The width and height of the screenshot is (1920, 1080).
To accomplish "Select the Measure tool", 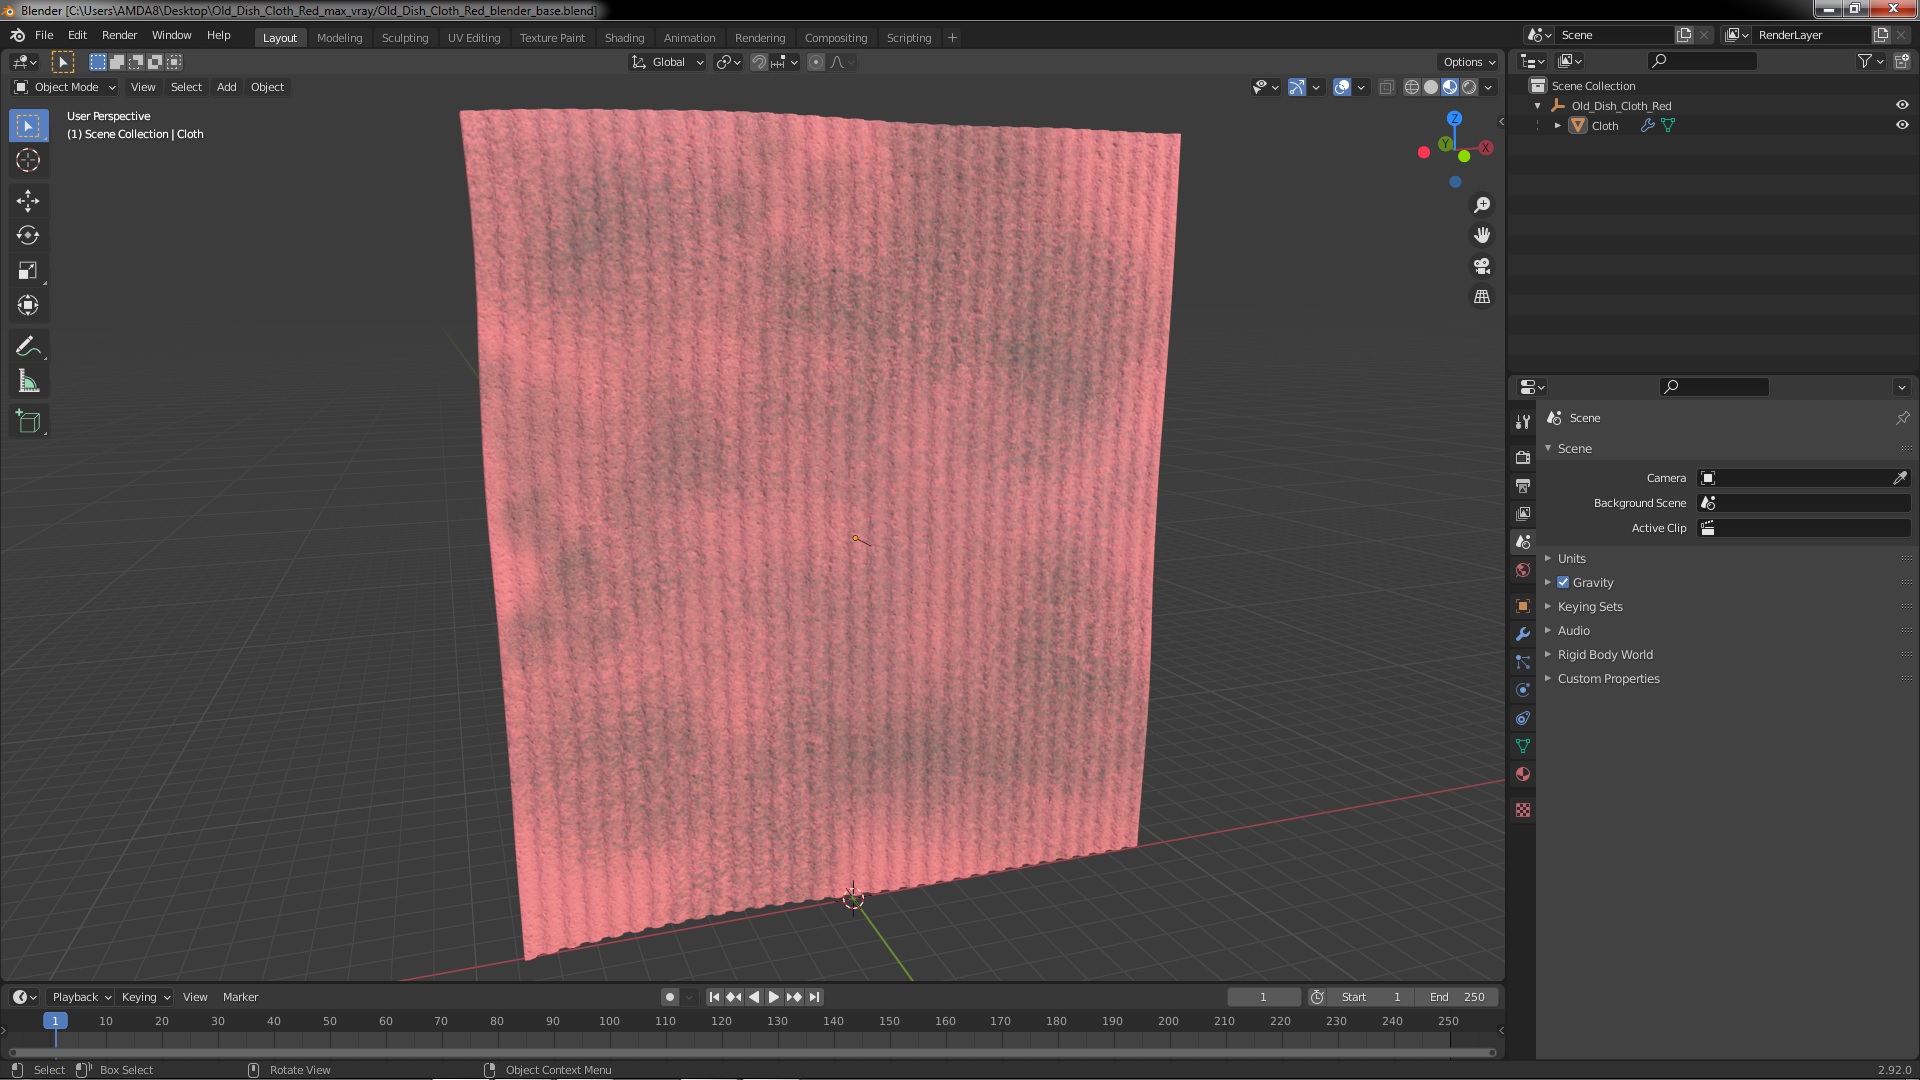I will (x=28, y=382).
